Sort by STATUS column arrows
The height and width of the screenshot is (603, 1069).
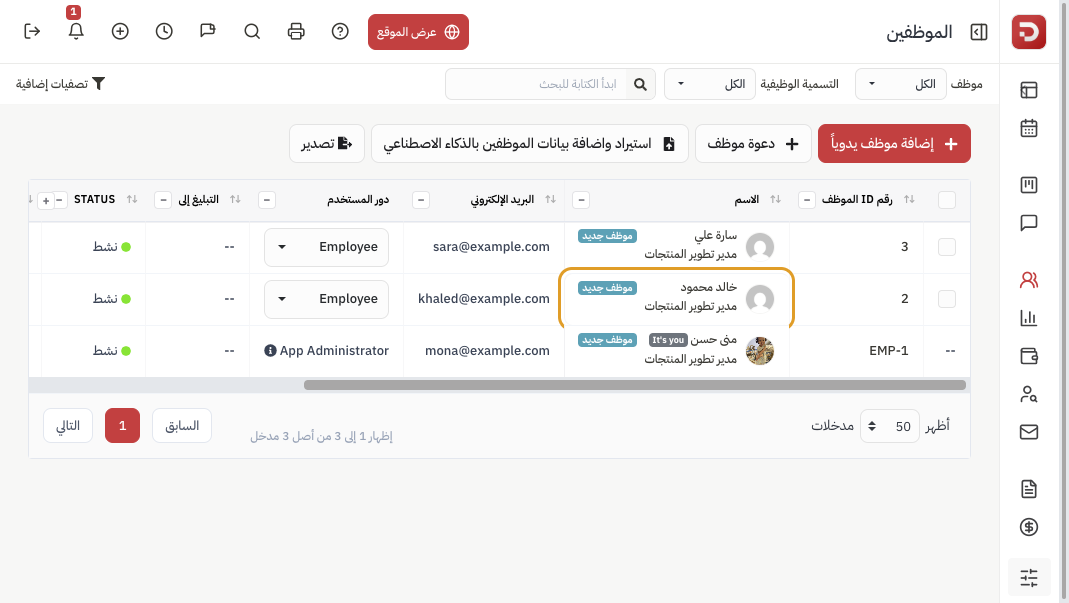(132, 199)
